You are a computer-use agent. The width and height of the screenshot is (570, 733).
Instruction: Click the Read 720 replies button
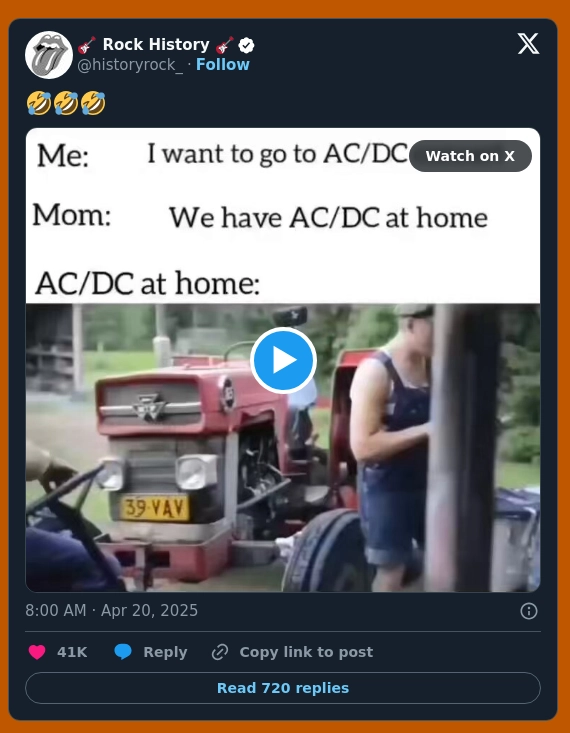coord(283,688)
